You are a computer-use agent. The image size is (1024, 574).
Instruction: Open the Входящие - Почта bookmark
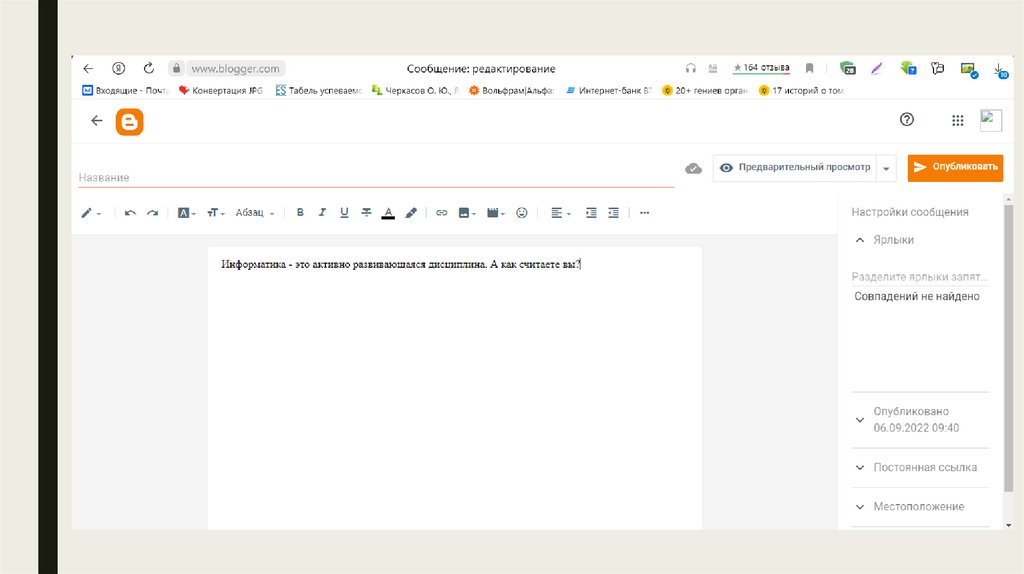[125, 90]
